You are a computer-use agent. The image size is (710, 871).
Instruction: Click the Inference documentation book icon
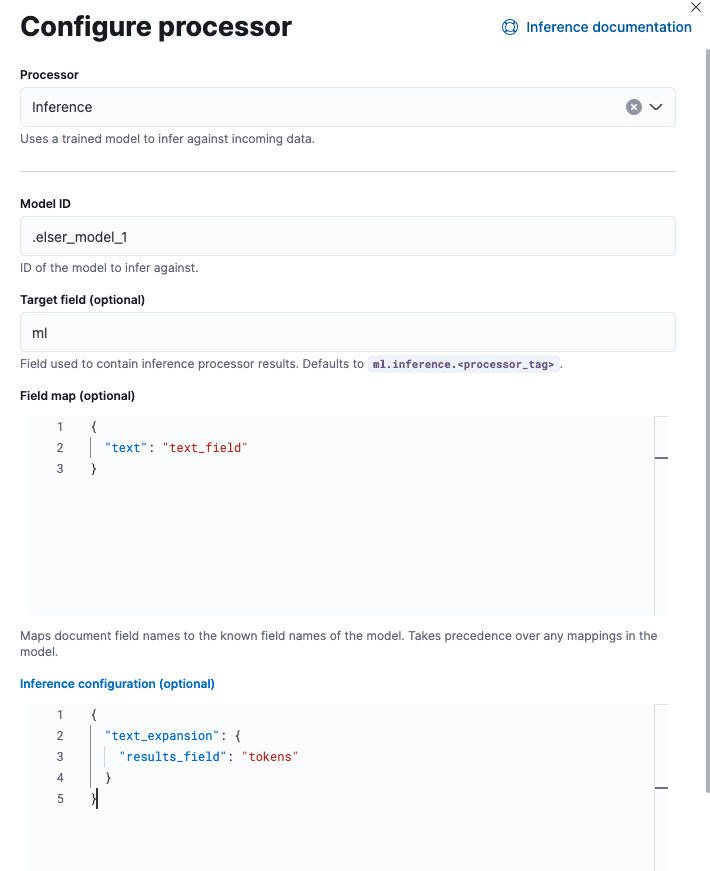(x=510, y=27)
